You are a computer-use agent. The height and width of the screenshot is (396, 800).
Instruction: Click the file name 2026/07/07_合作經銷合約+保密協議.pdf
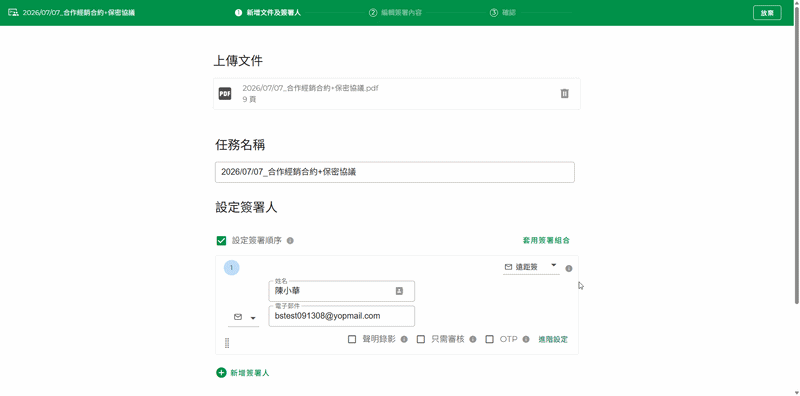point(310,88)
